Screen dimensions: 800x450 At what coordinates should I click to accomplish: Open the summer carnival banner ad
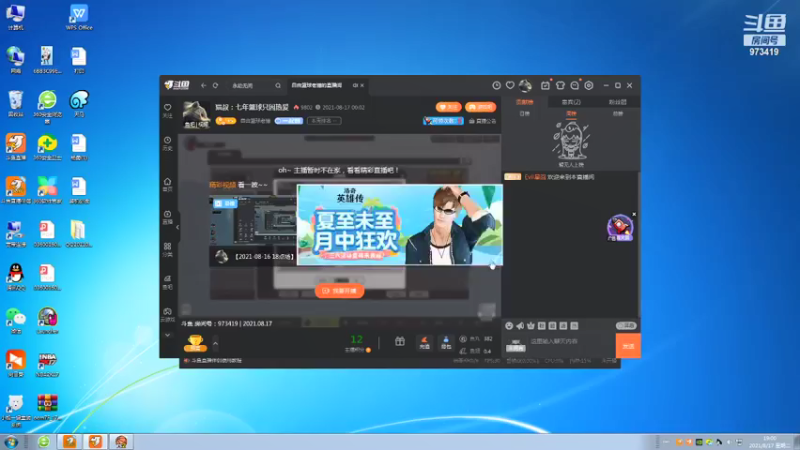[x=400, y=225]
